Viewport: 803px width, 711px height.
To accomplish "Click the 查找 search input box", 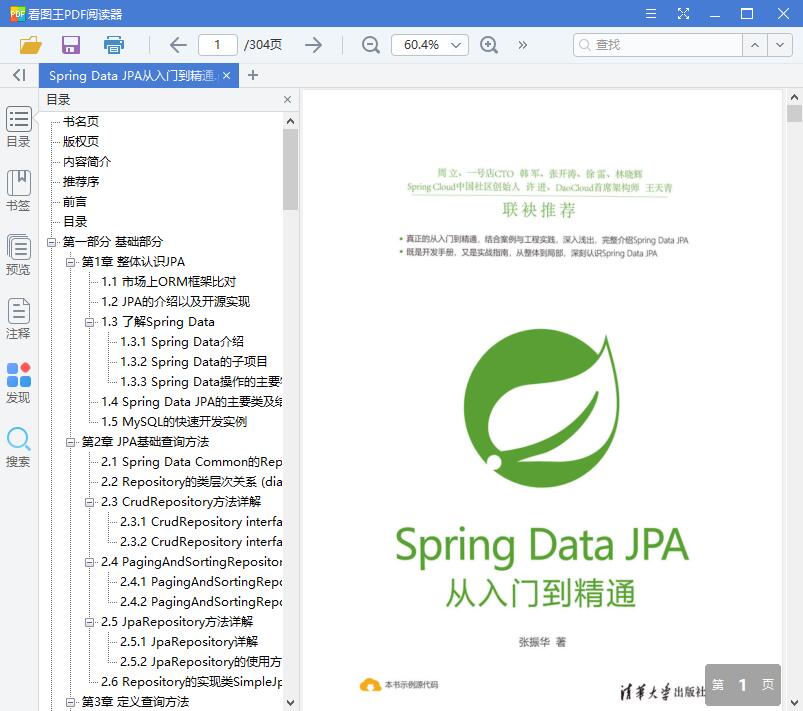I will pos(658,45).
